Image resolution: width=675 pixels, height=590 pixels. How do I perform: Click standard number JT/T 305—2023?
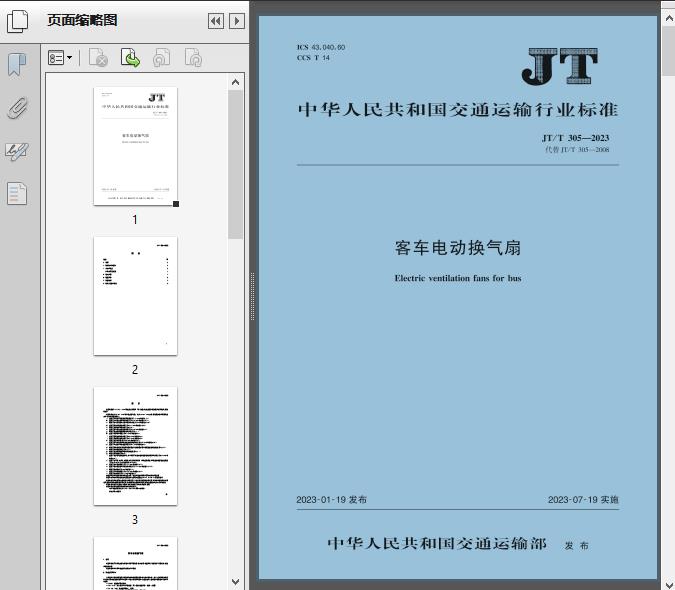tap(576, 138)
